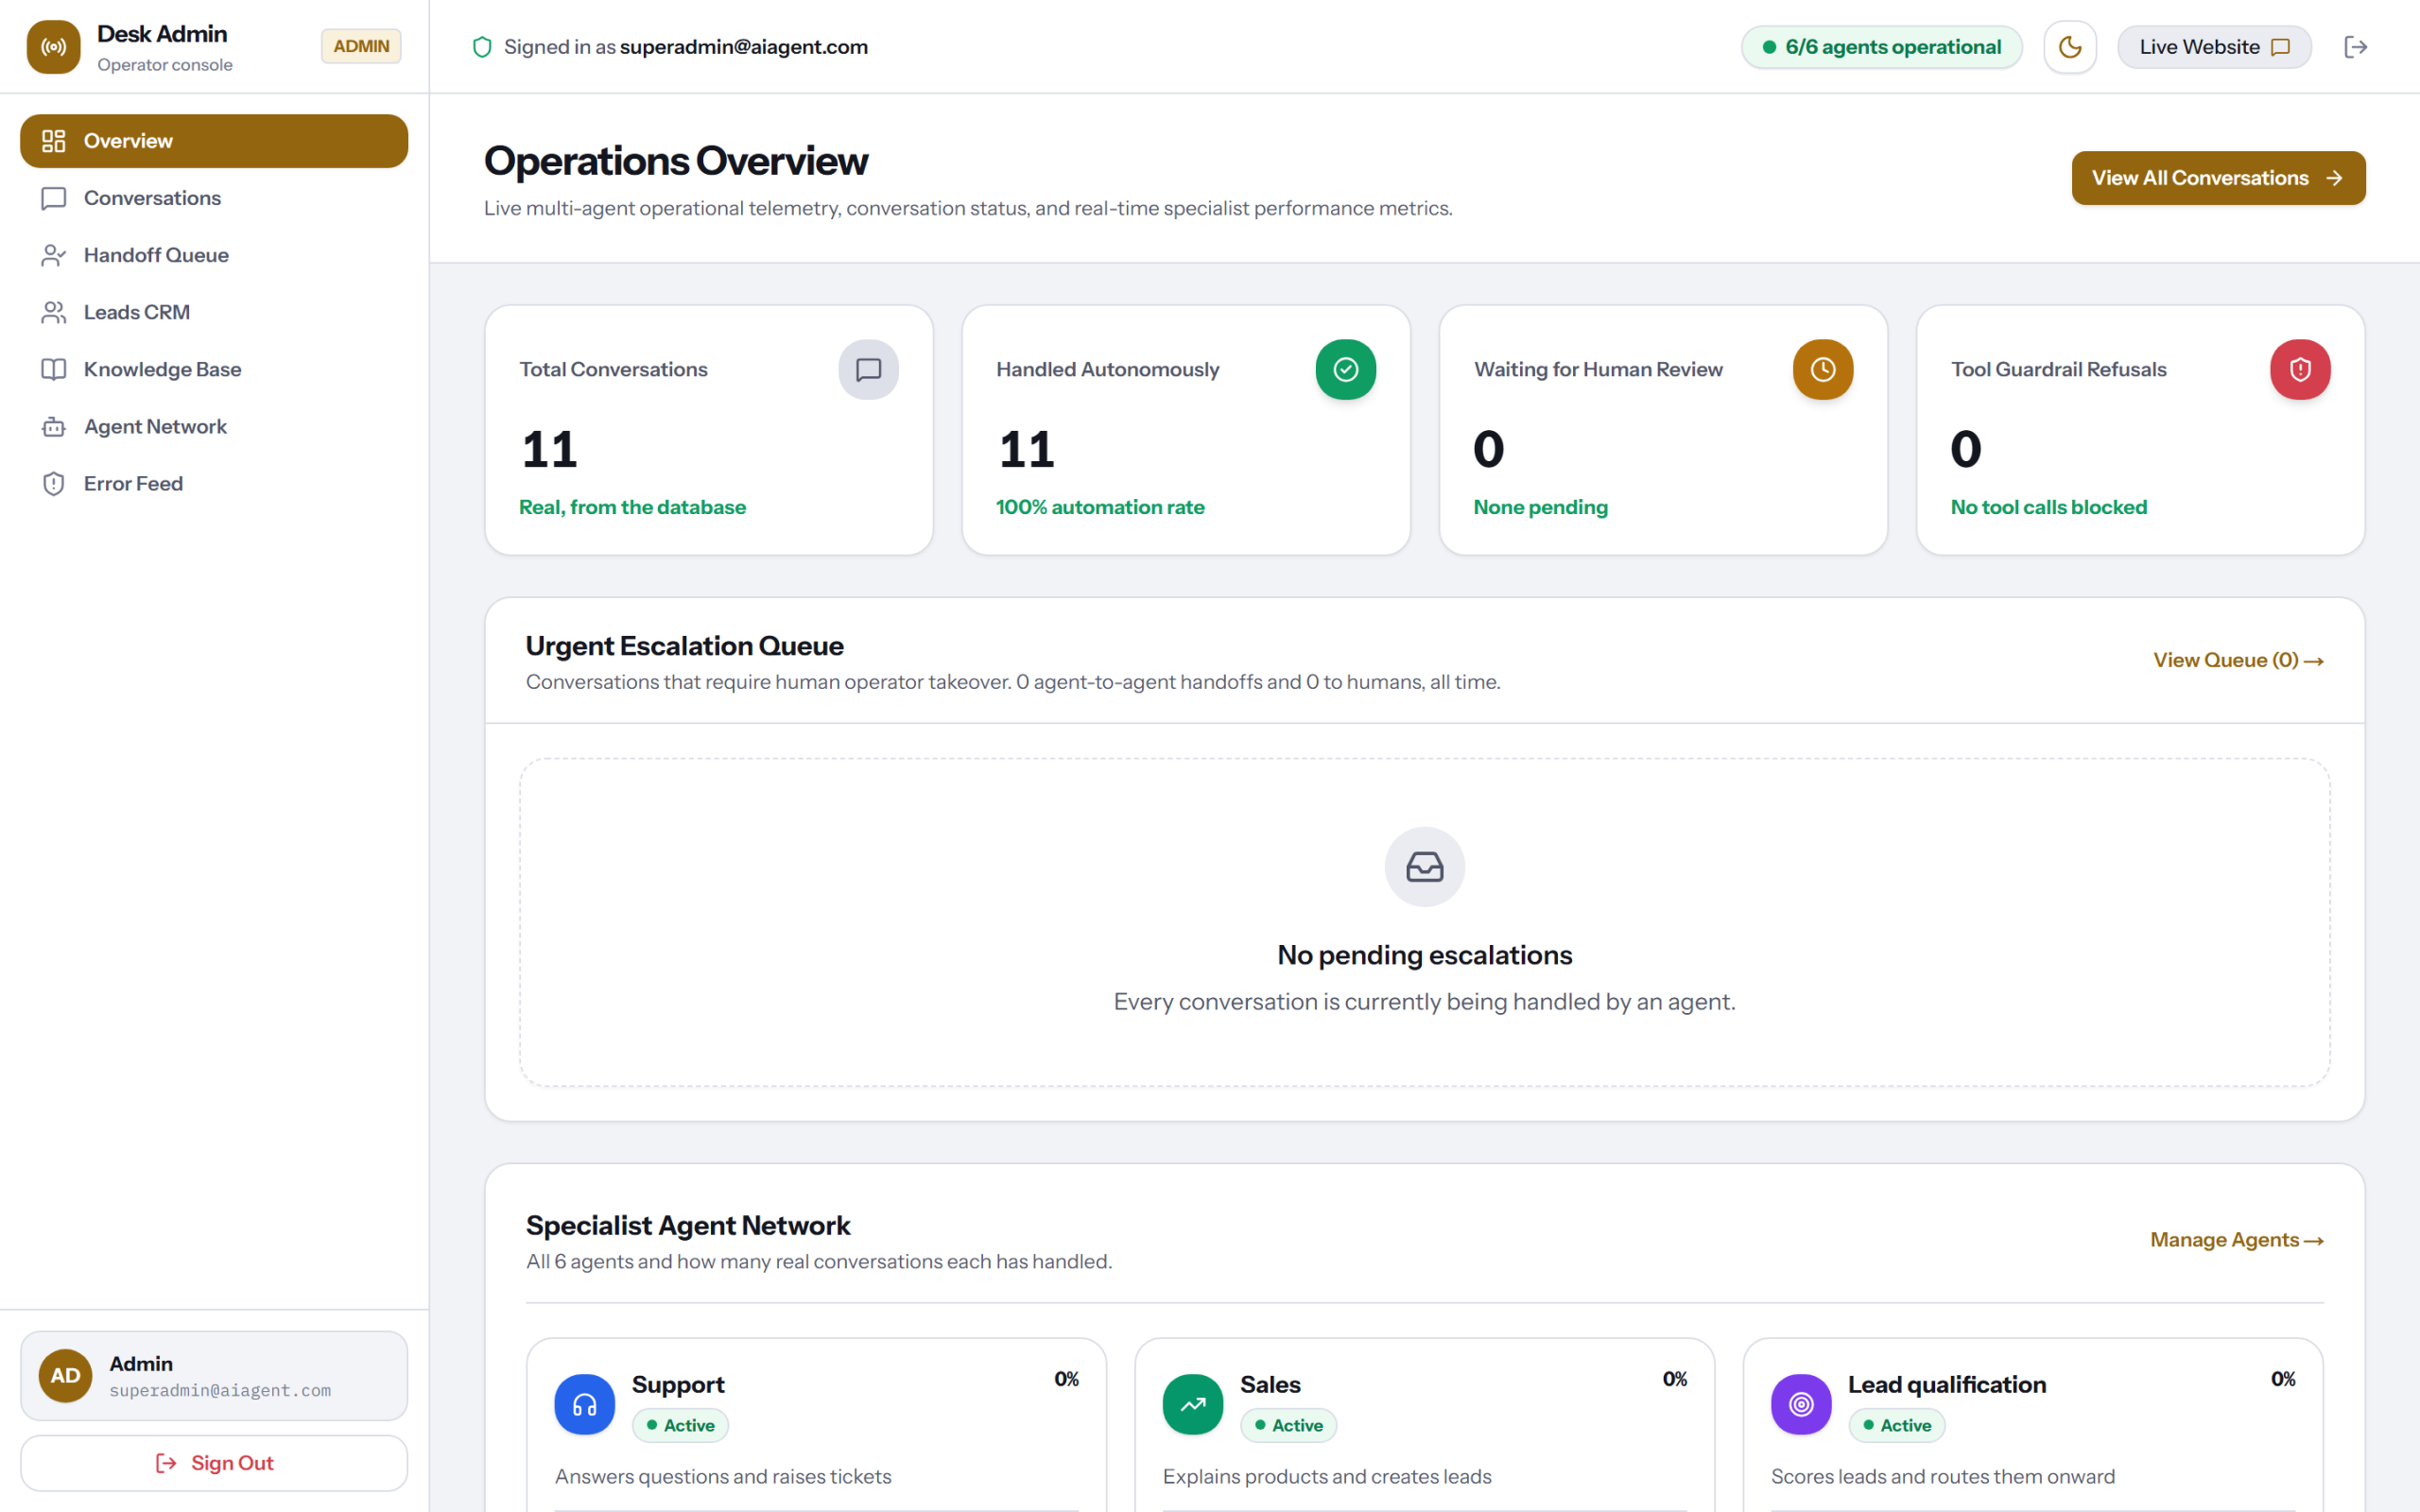Screen dimensions: 2420x1512
Task: Click the Sales agent Active status badge
Action: pos(1288,1426)
